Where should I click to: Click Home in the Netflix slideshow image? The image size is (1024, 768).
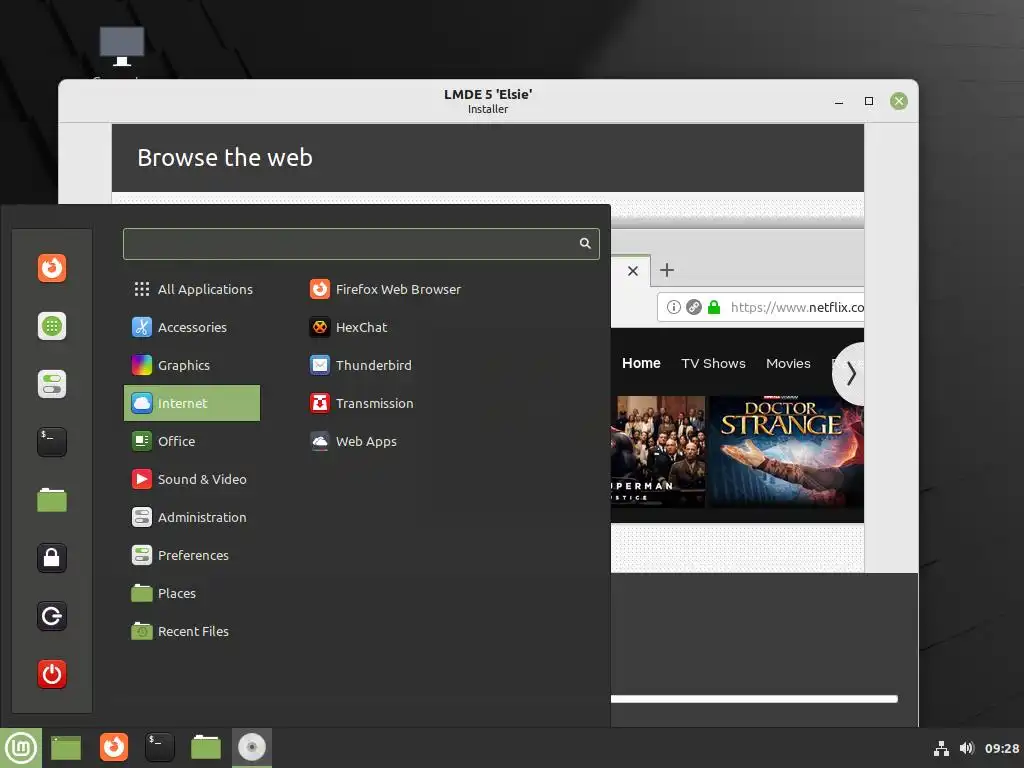[641, 363]
